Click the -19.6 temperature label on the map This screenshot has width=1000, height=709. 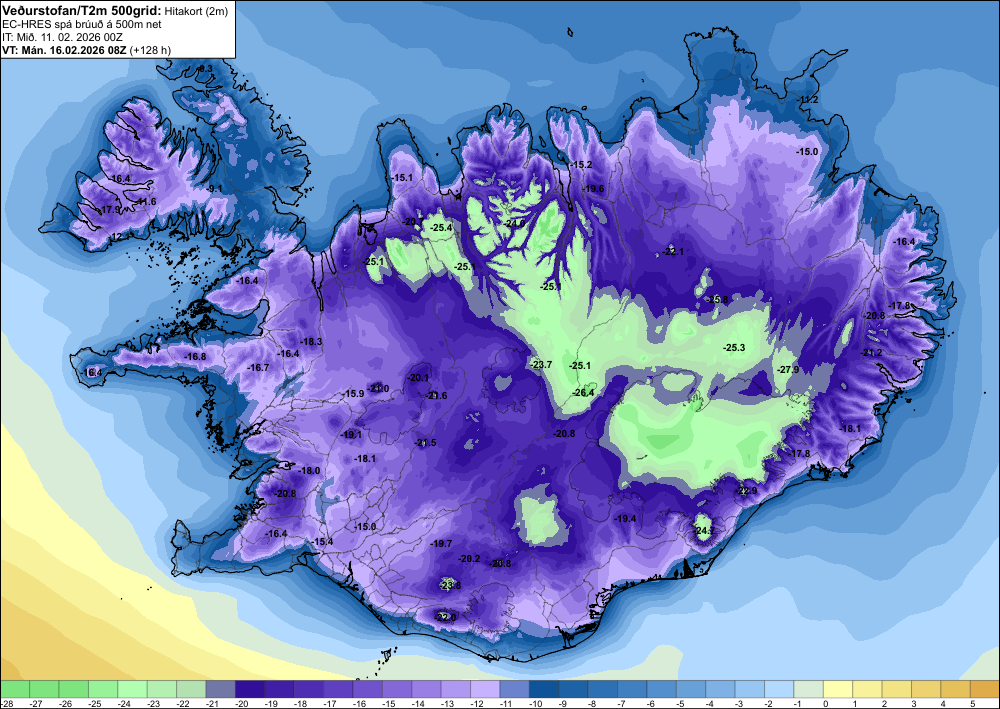tap(593, 189)
